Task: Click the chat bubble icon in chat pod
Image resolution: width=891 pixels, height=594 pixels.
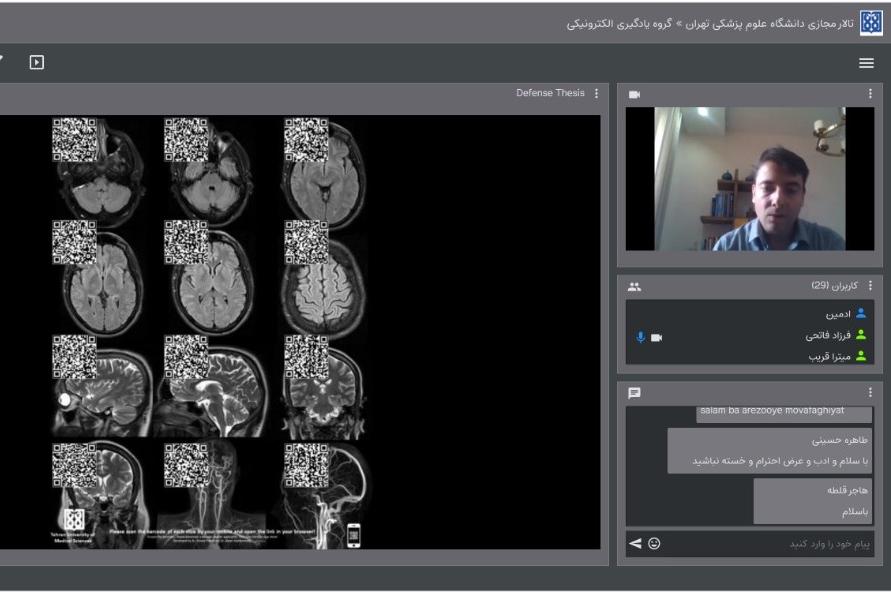Action: click(634, 393)
